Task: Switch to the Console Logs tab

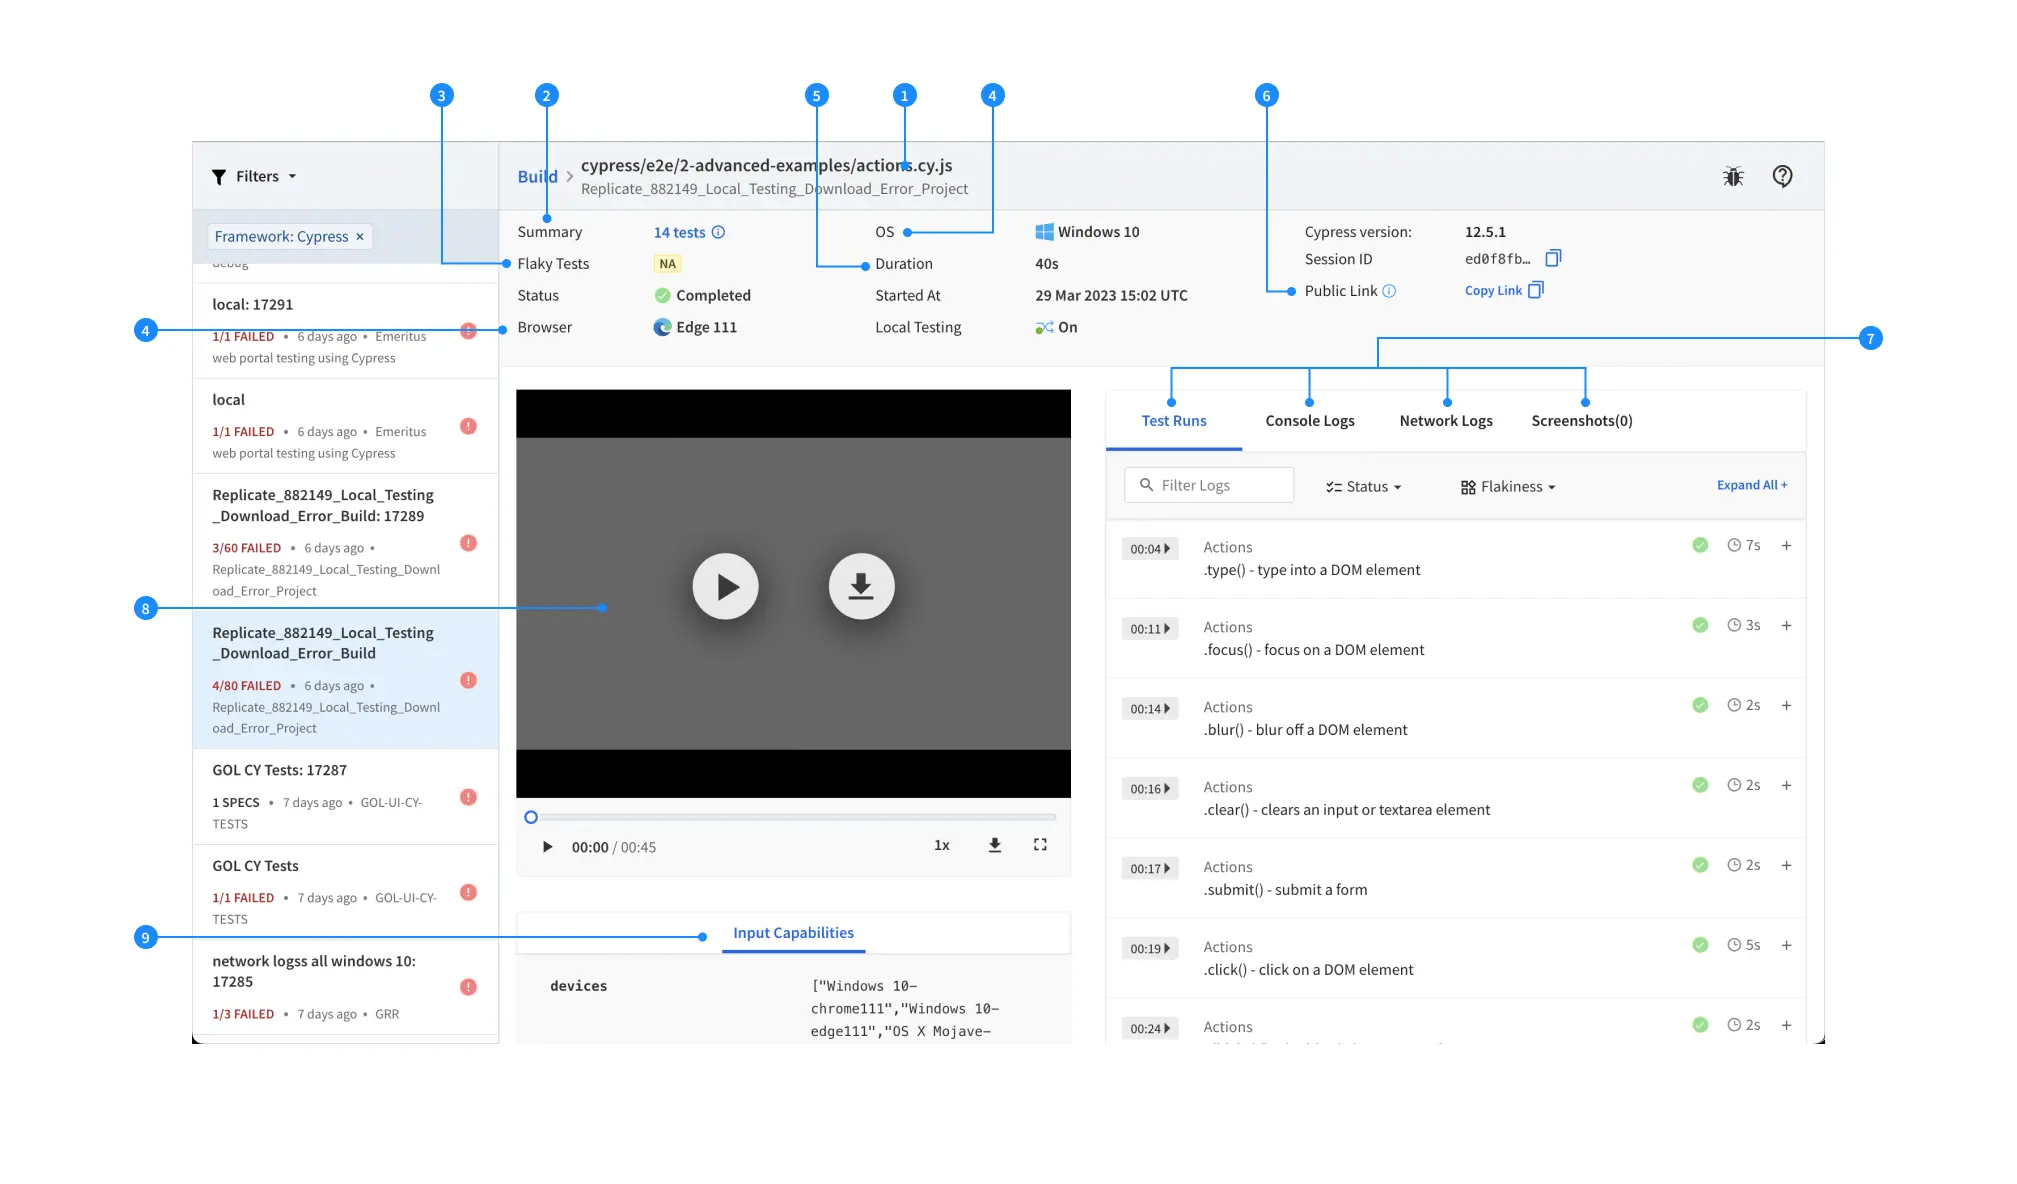Action: click(x=1309, y=421)
